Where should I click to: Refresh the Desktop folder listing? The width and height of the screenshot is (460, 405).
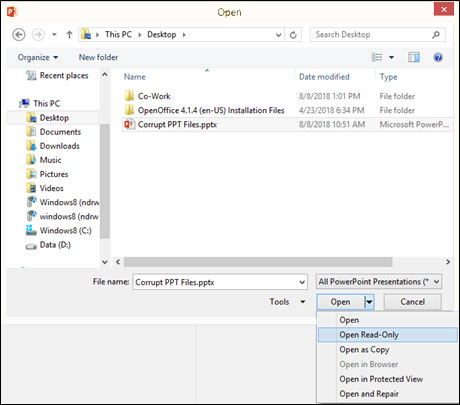pos(293,35)
